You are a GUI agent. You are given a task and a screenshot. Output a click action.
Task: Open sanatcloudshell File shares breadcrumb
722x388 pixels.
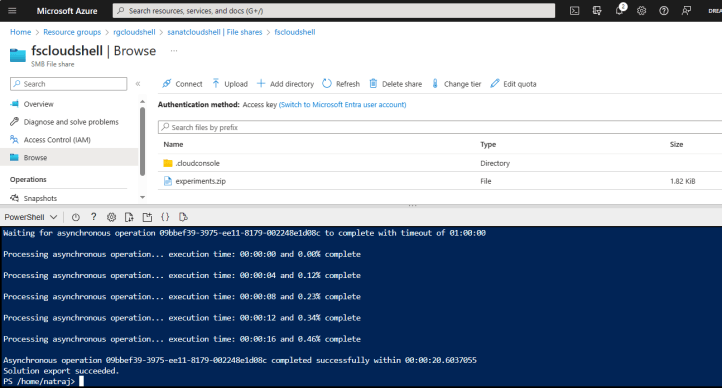pos(215,32)
